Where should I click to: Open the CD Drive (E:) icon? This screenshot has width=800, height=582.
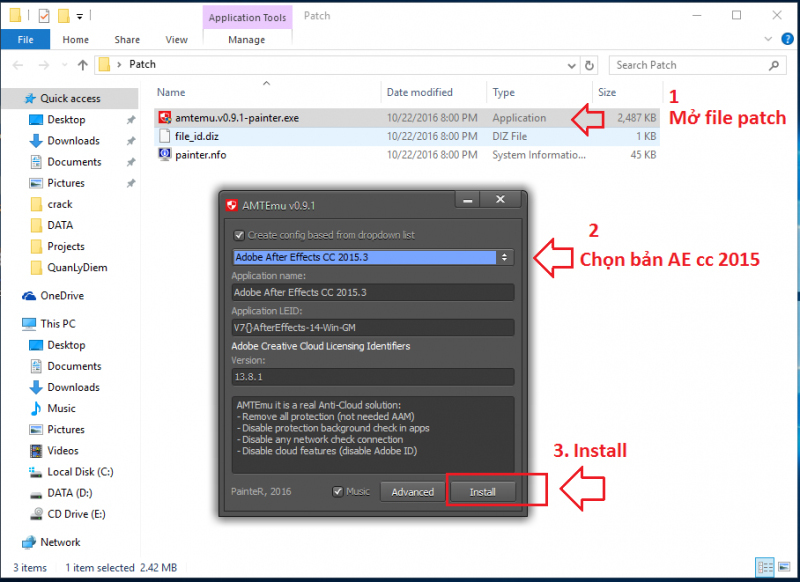tap(36, 514)
